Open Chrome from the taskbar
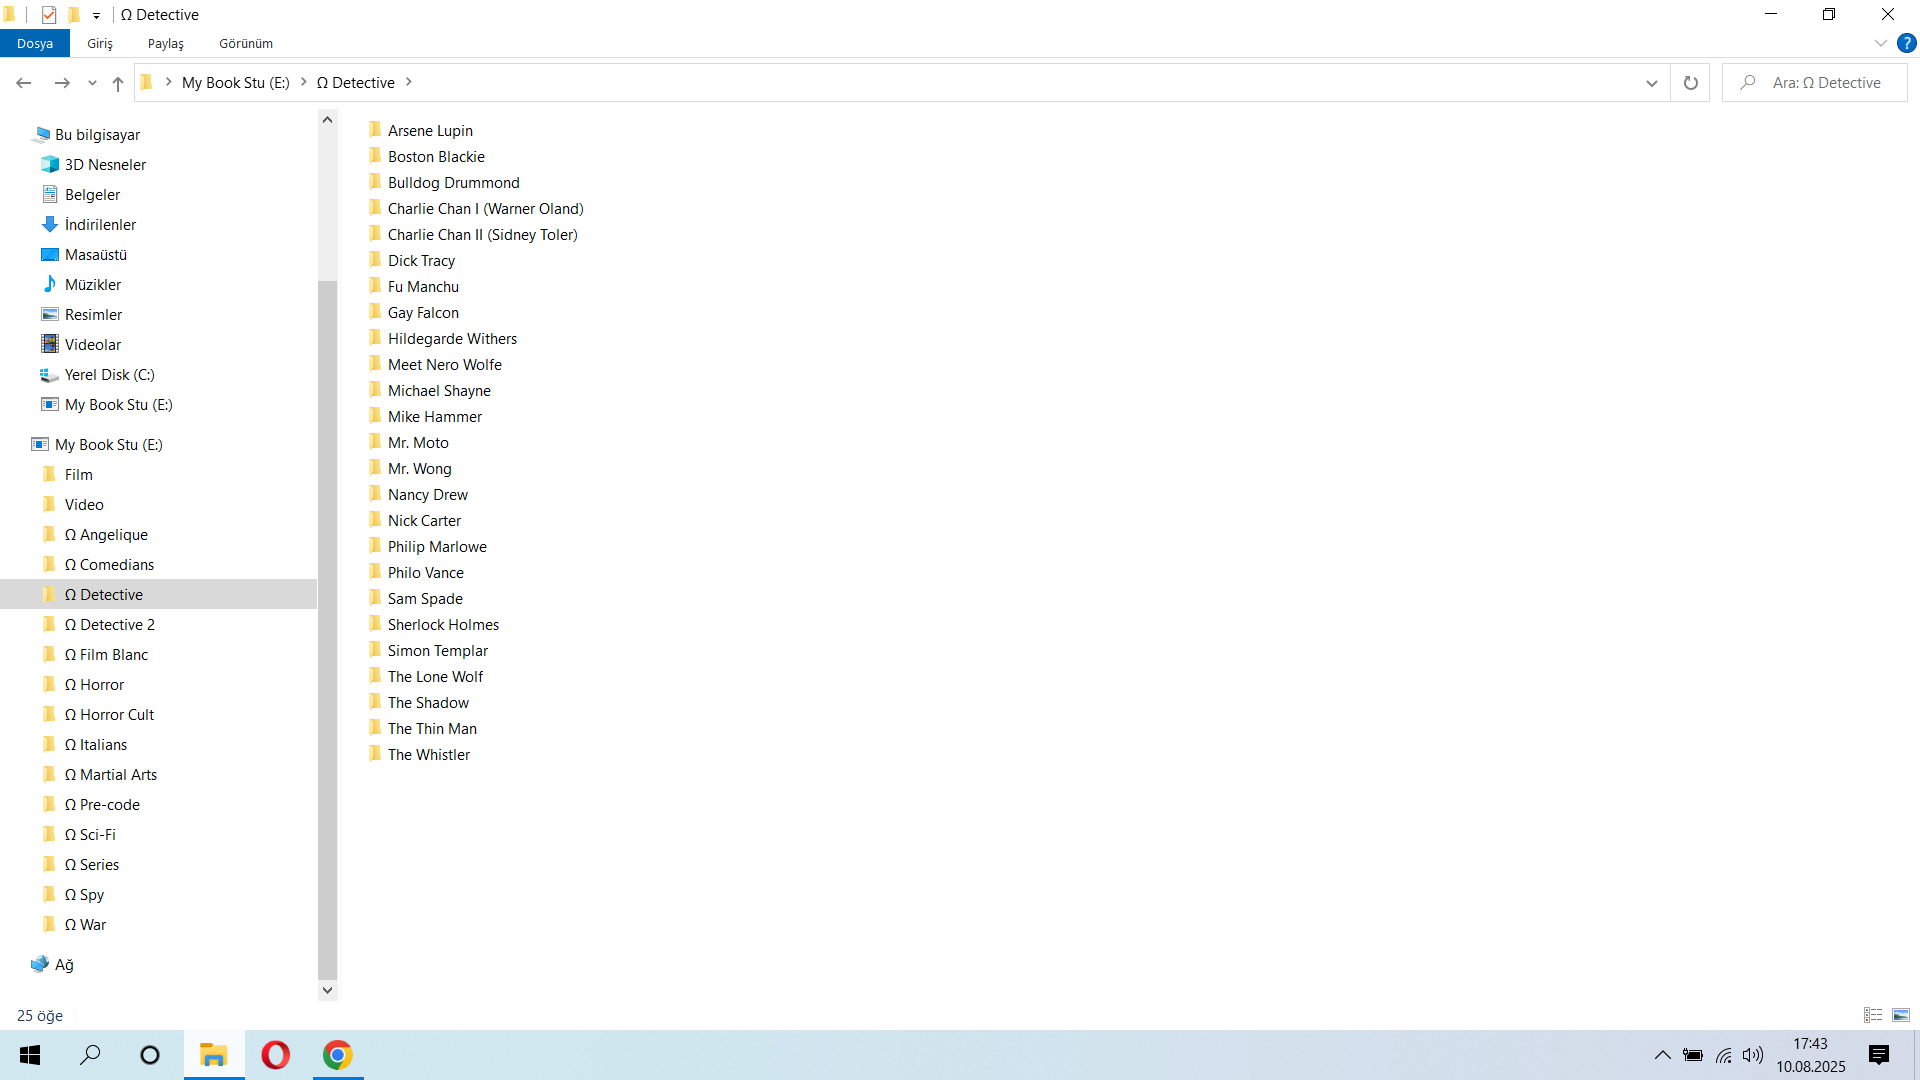Screen dimensions: 1920x1080 [x=337, y=1055]
